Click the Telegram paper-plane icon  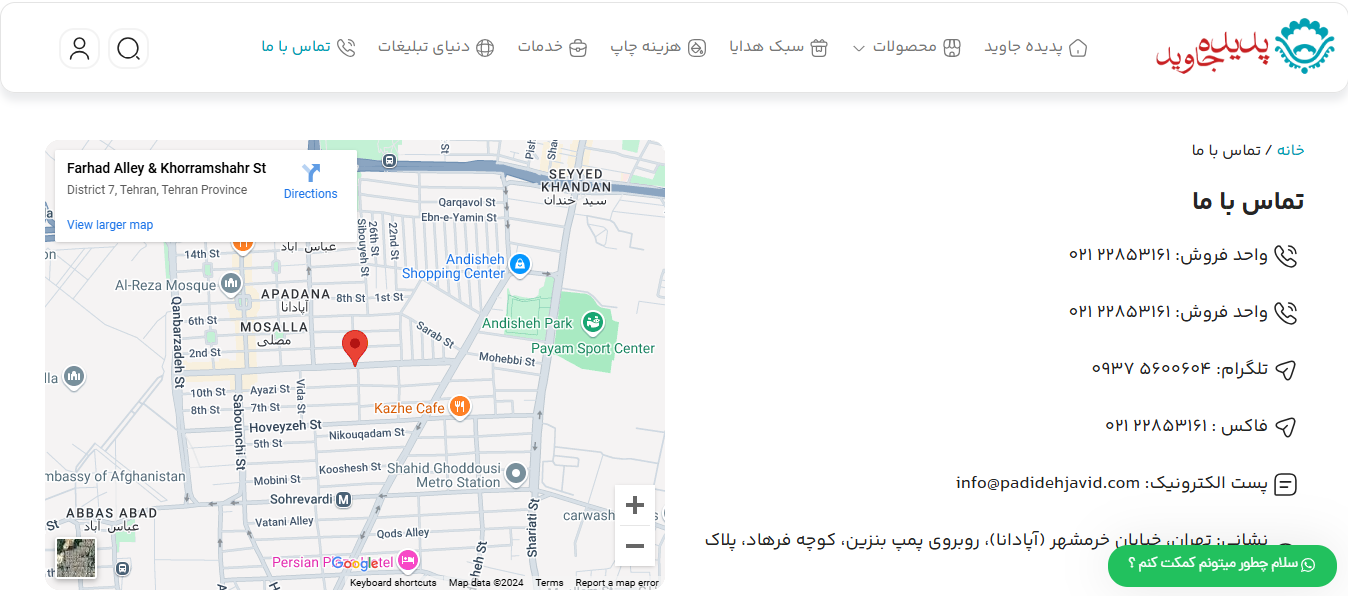[x=1286, y=370]
